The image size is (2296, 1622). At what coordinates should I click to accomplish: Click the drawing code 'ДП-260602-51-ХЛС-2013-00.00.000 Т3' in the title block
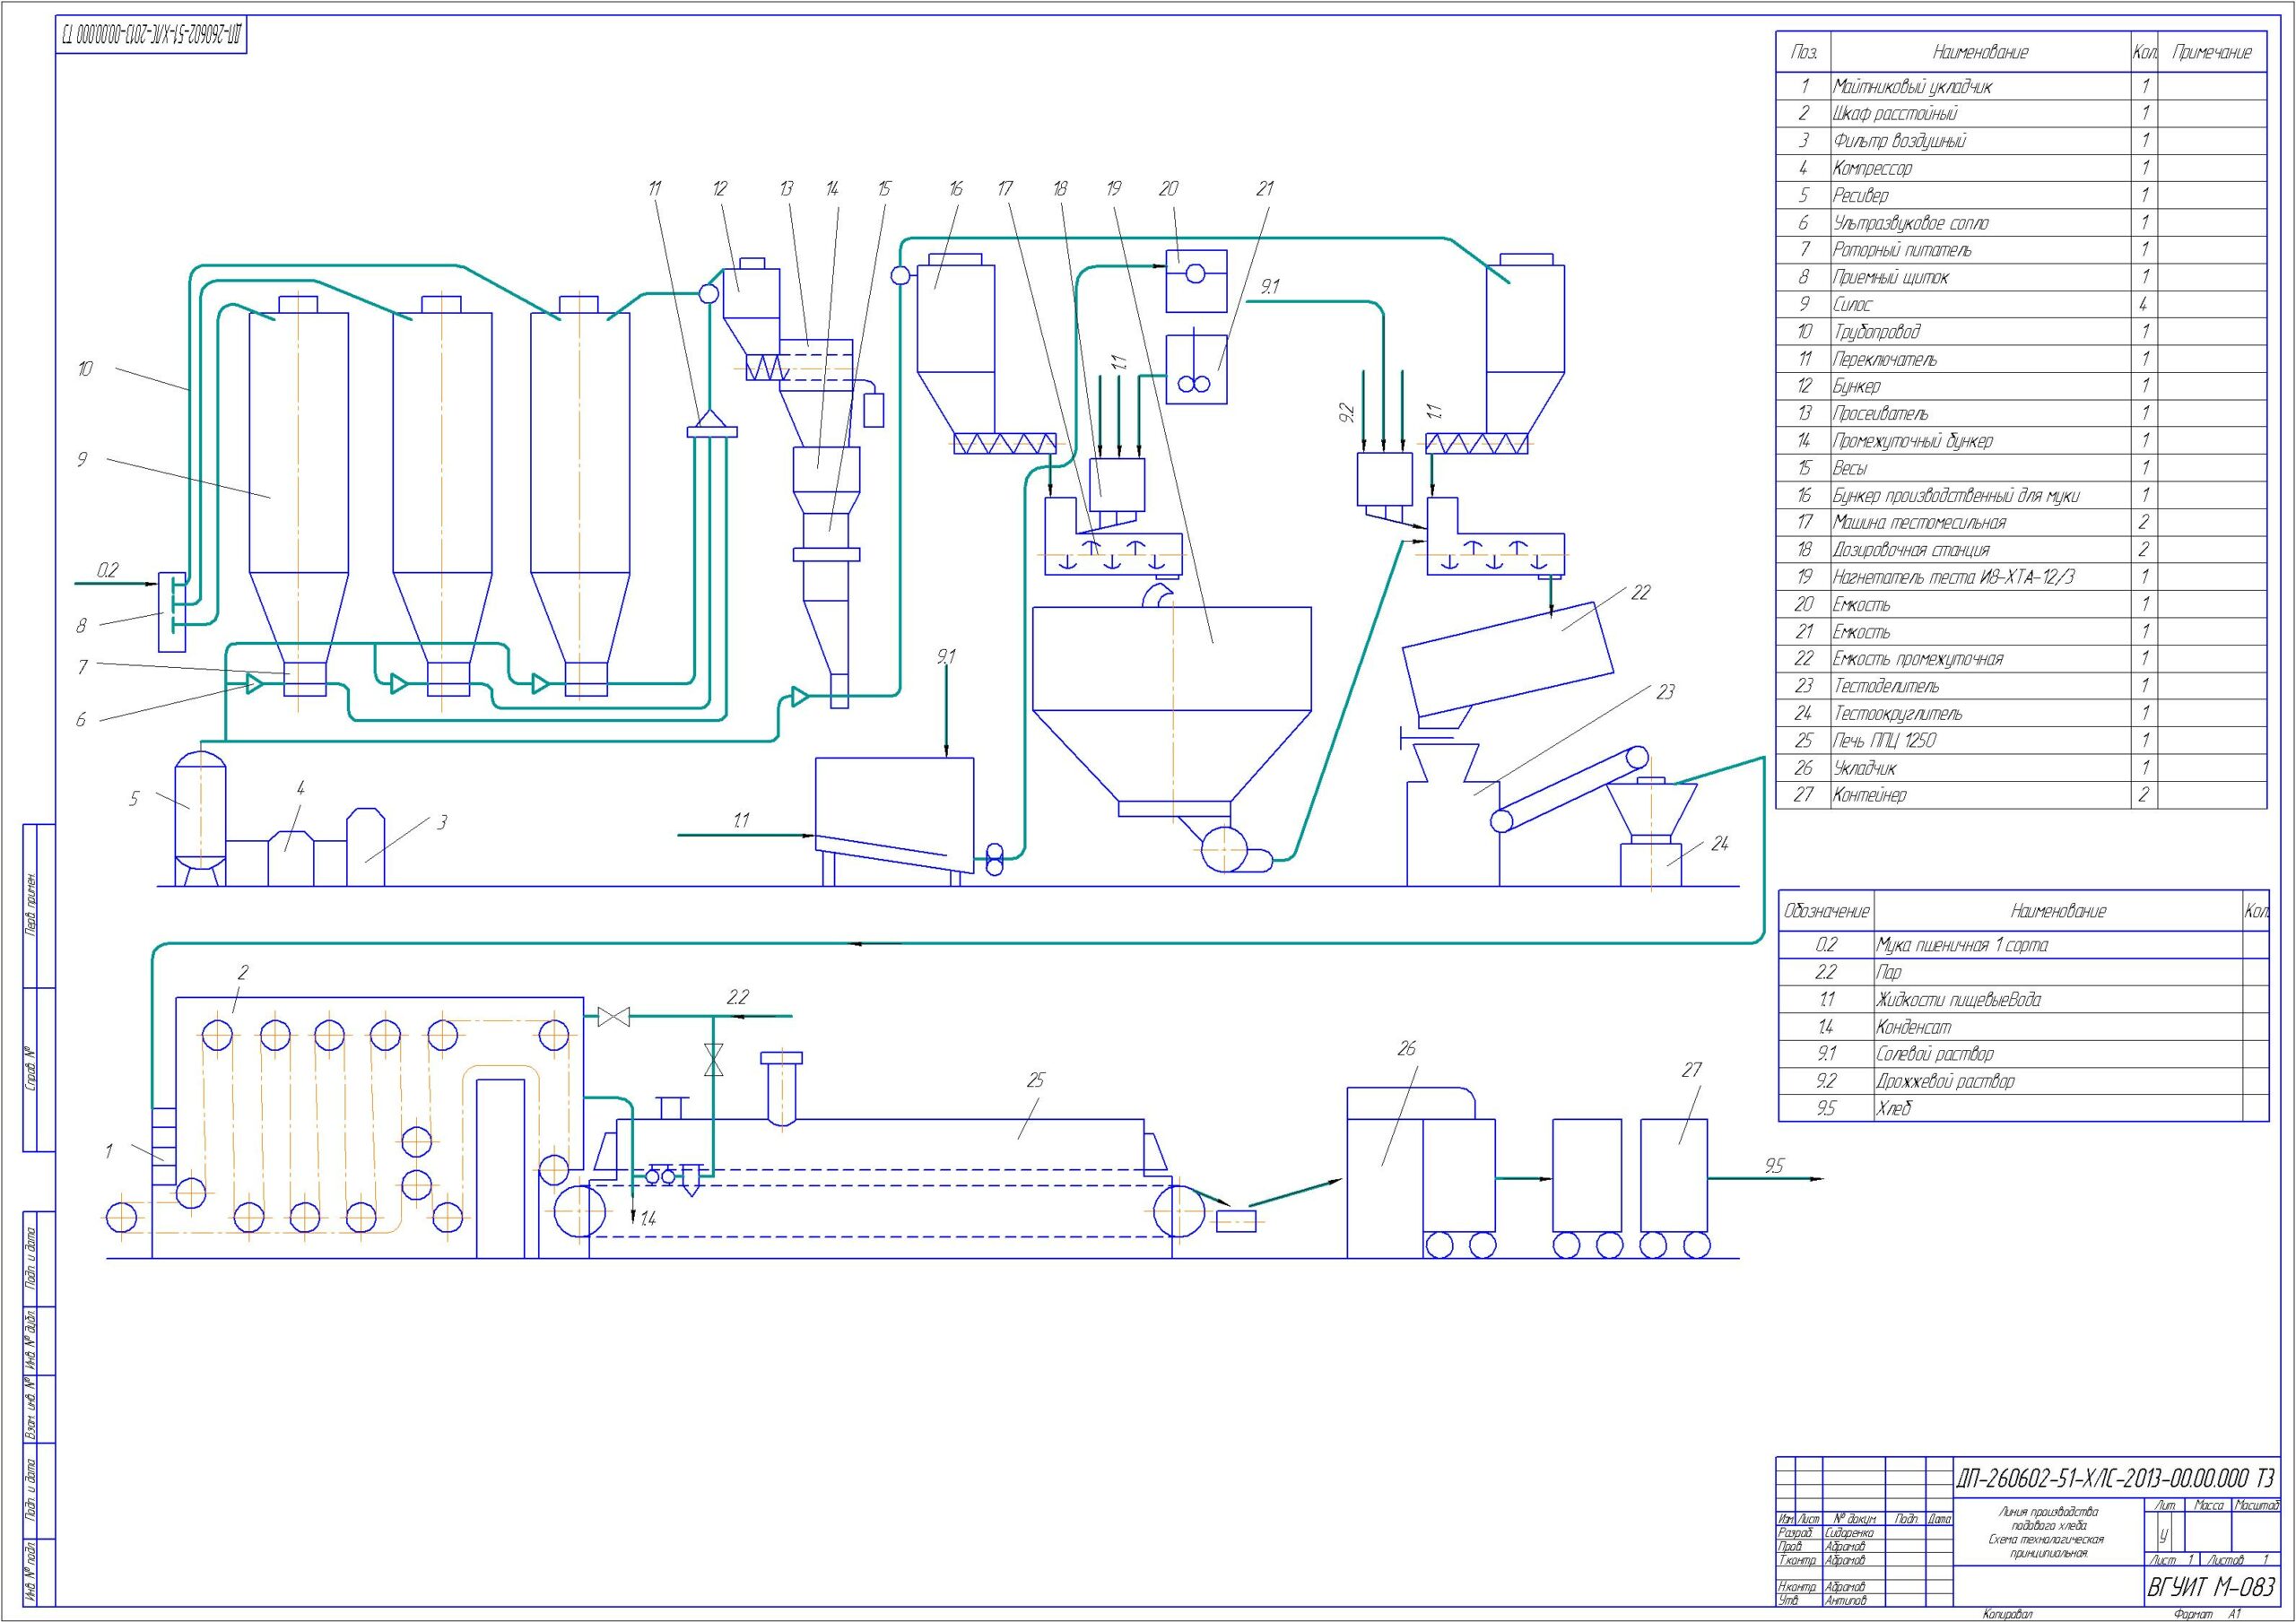(2114, 1479)
